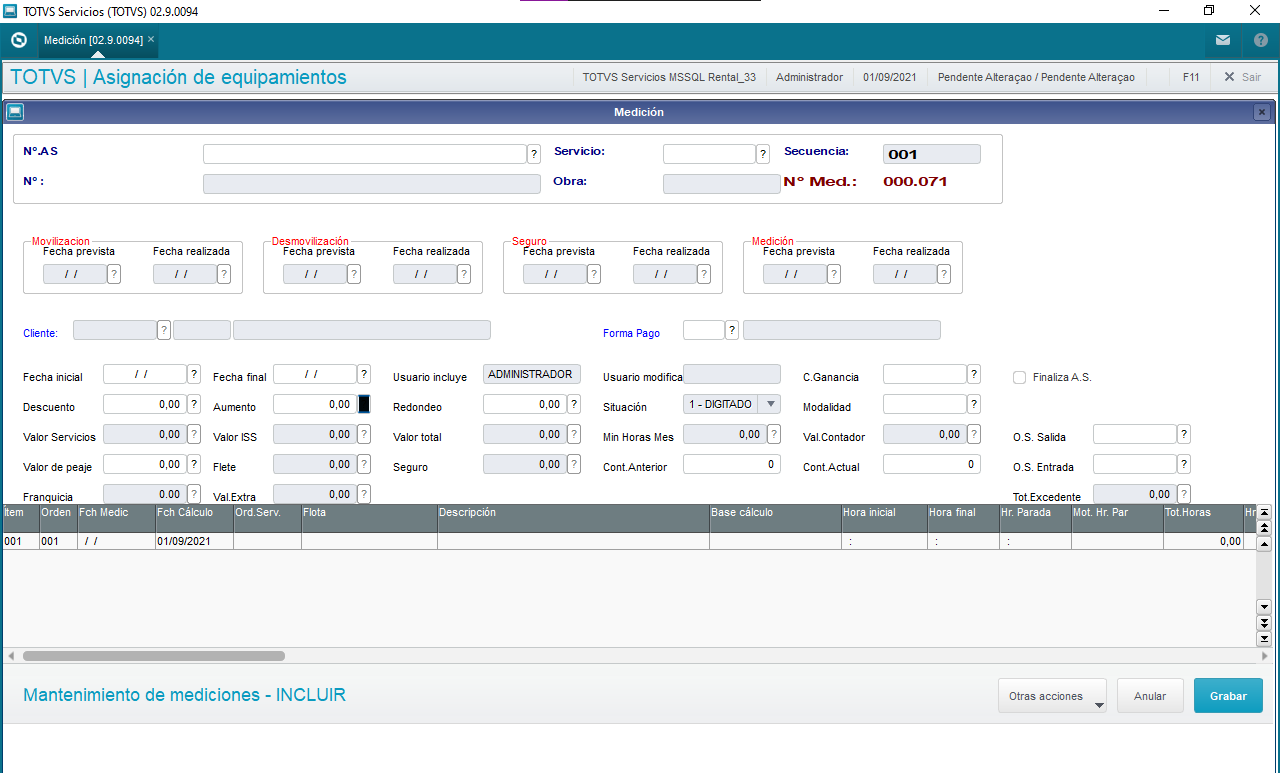The height and width of the screenshot is (773, 1280).
Task: Tick the Finaliza A.S. checkbox
Action: [x=1020, y=377]
